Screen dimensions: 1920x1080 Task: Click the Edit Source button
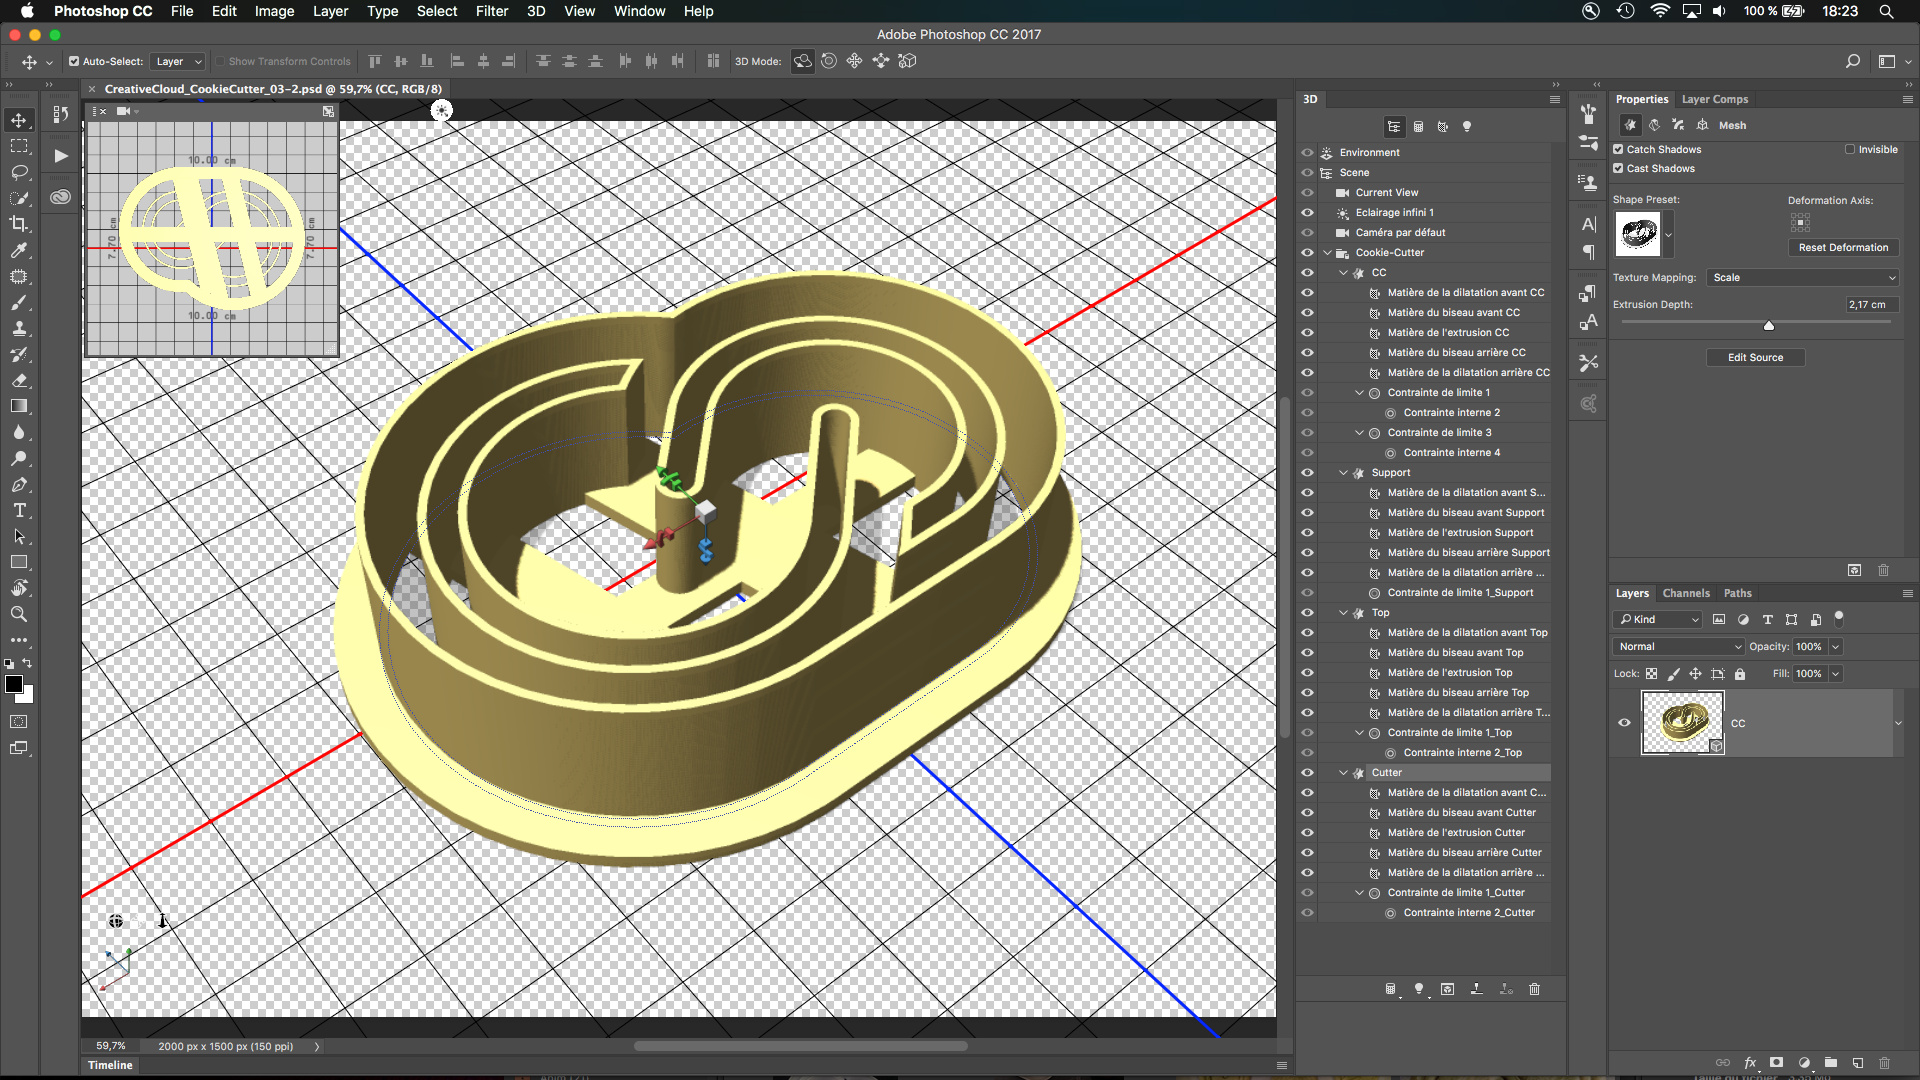(1755, 357)
